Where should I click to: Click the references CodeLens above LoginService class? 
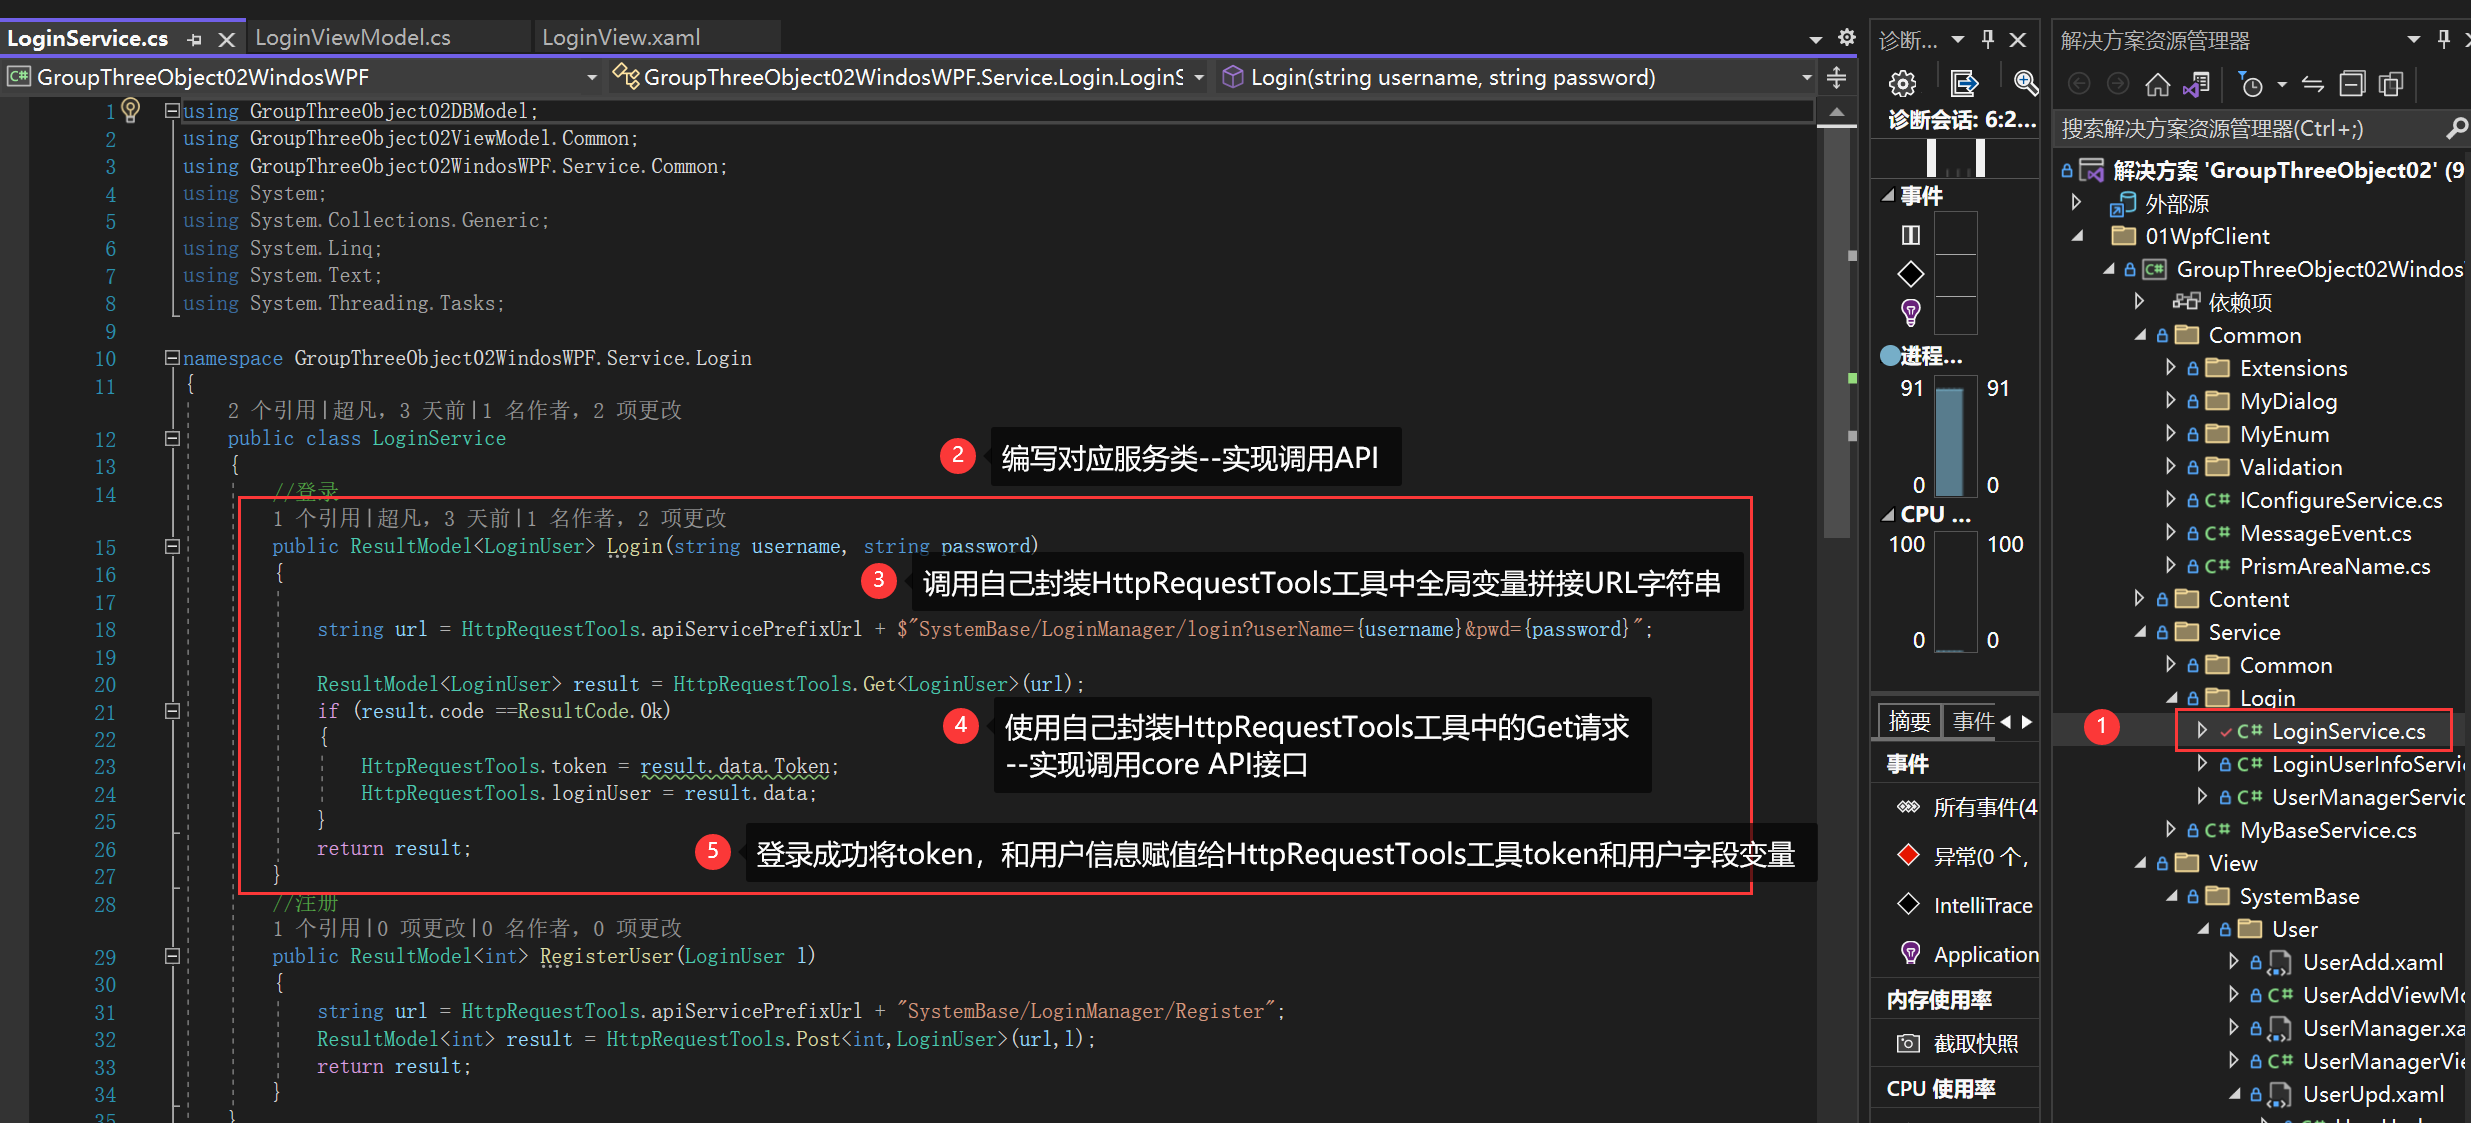pyautogui.click(x=270, y=411)
